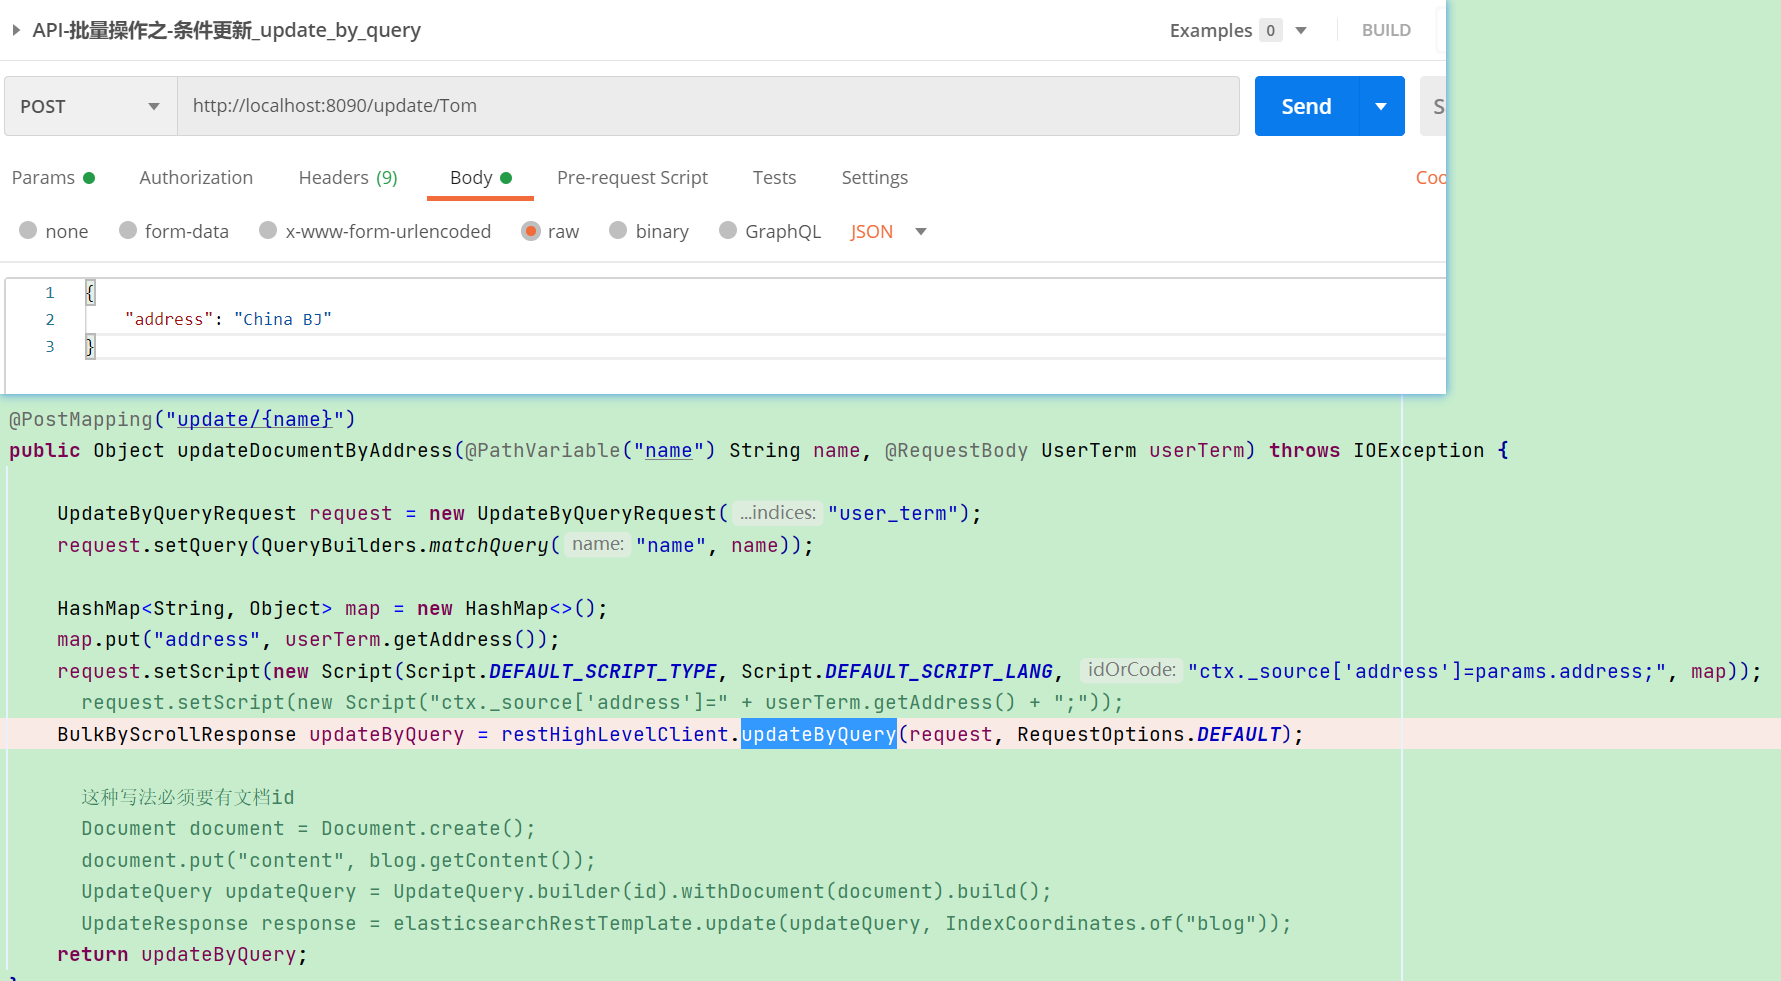
Task: Open the Examples dropdown
Action: point(1238,30)
